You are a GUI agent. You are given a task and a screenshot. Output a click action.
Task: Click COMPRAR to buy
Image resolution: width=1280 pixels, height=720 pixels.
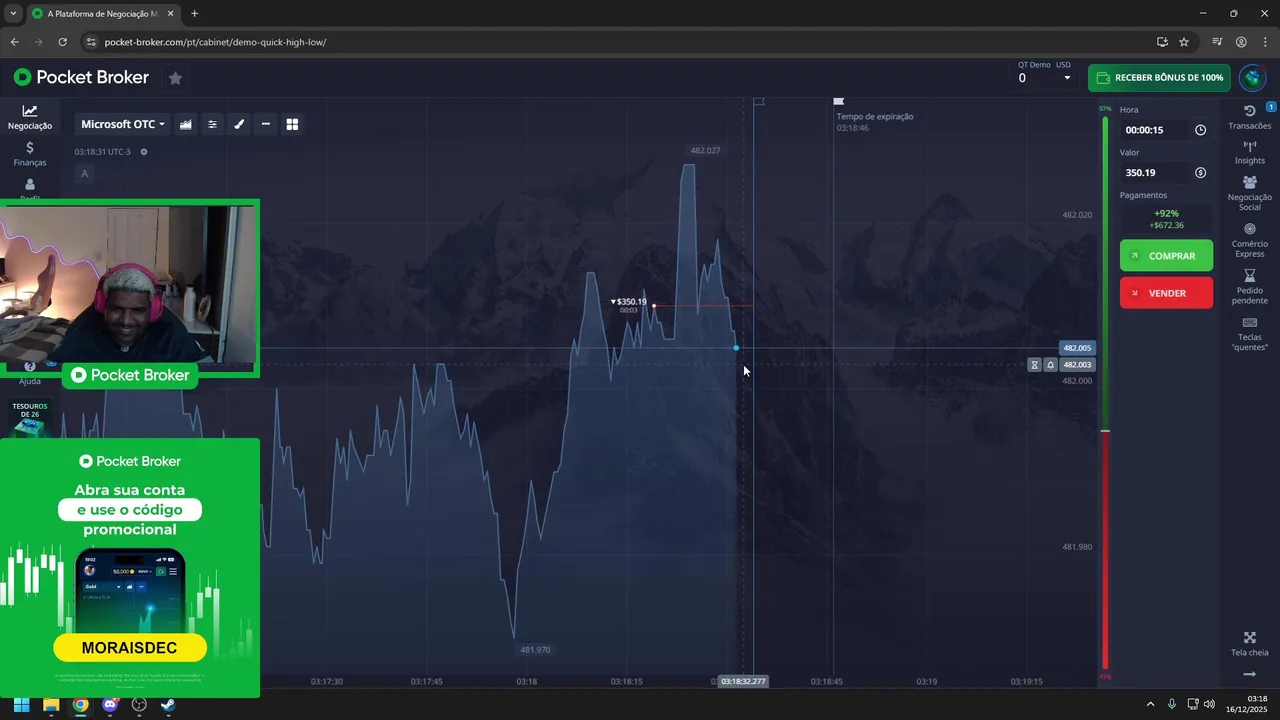pyautogui.click(x=1166, y=256)
